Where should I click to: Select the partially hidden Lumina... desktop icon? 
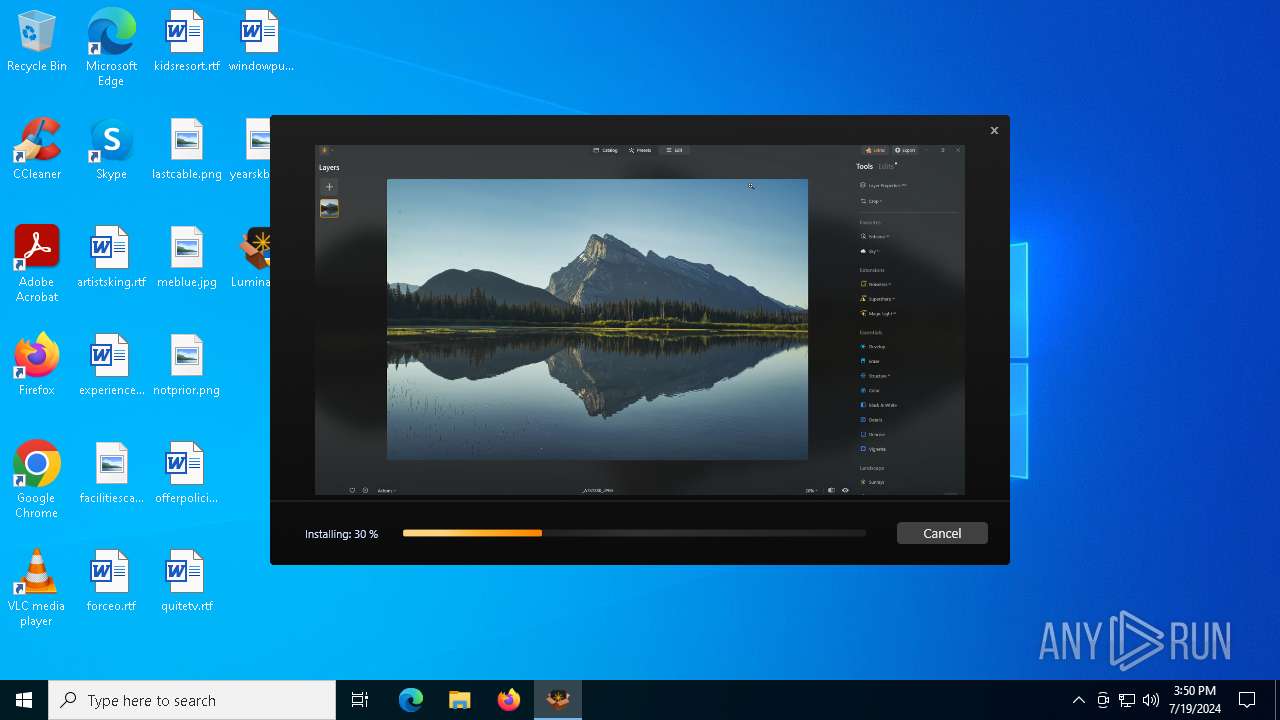[251, 258]
